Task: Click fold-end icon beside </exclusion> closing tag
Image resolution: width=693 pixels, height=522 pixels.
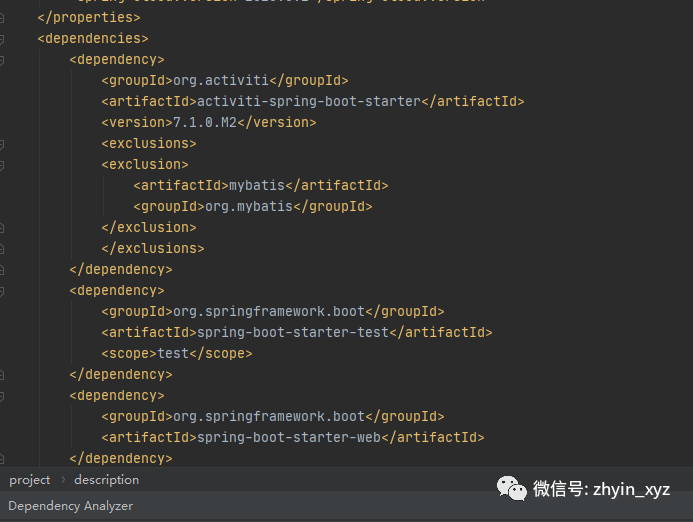Action: click(2, 228)
